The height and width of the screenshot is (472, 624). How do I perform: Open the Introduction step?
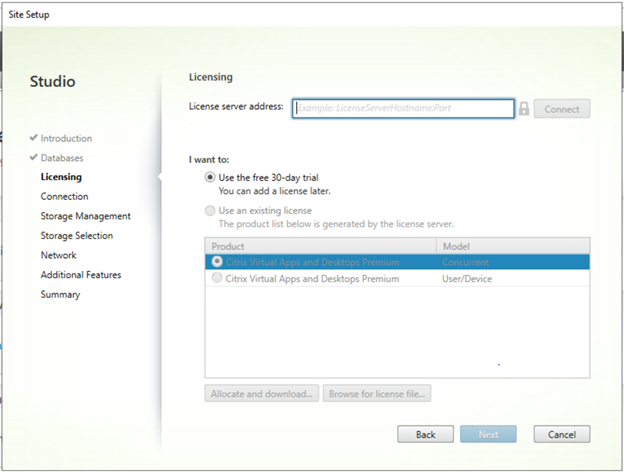pos(66,138)
